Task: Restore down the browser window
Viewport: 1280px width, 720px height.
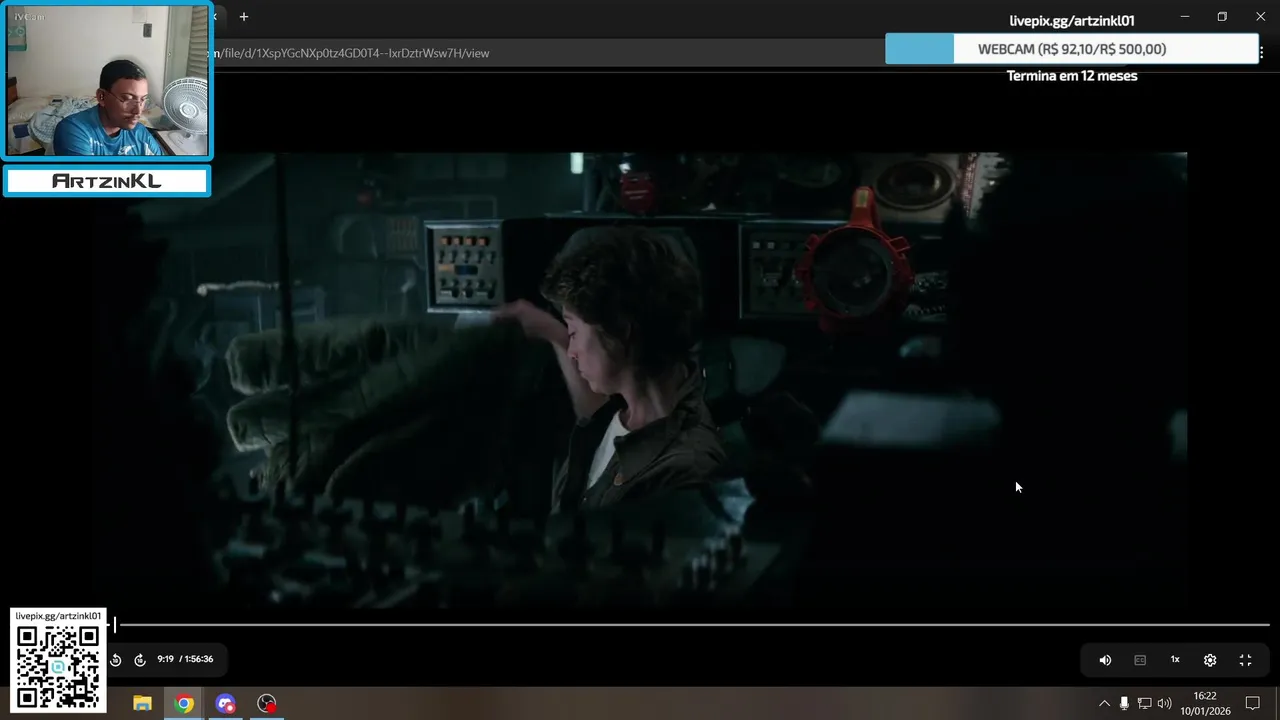Action: [x=1222, y=17]
